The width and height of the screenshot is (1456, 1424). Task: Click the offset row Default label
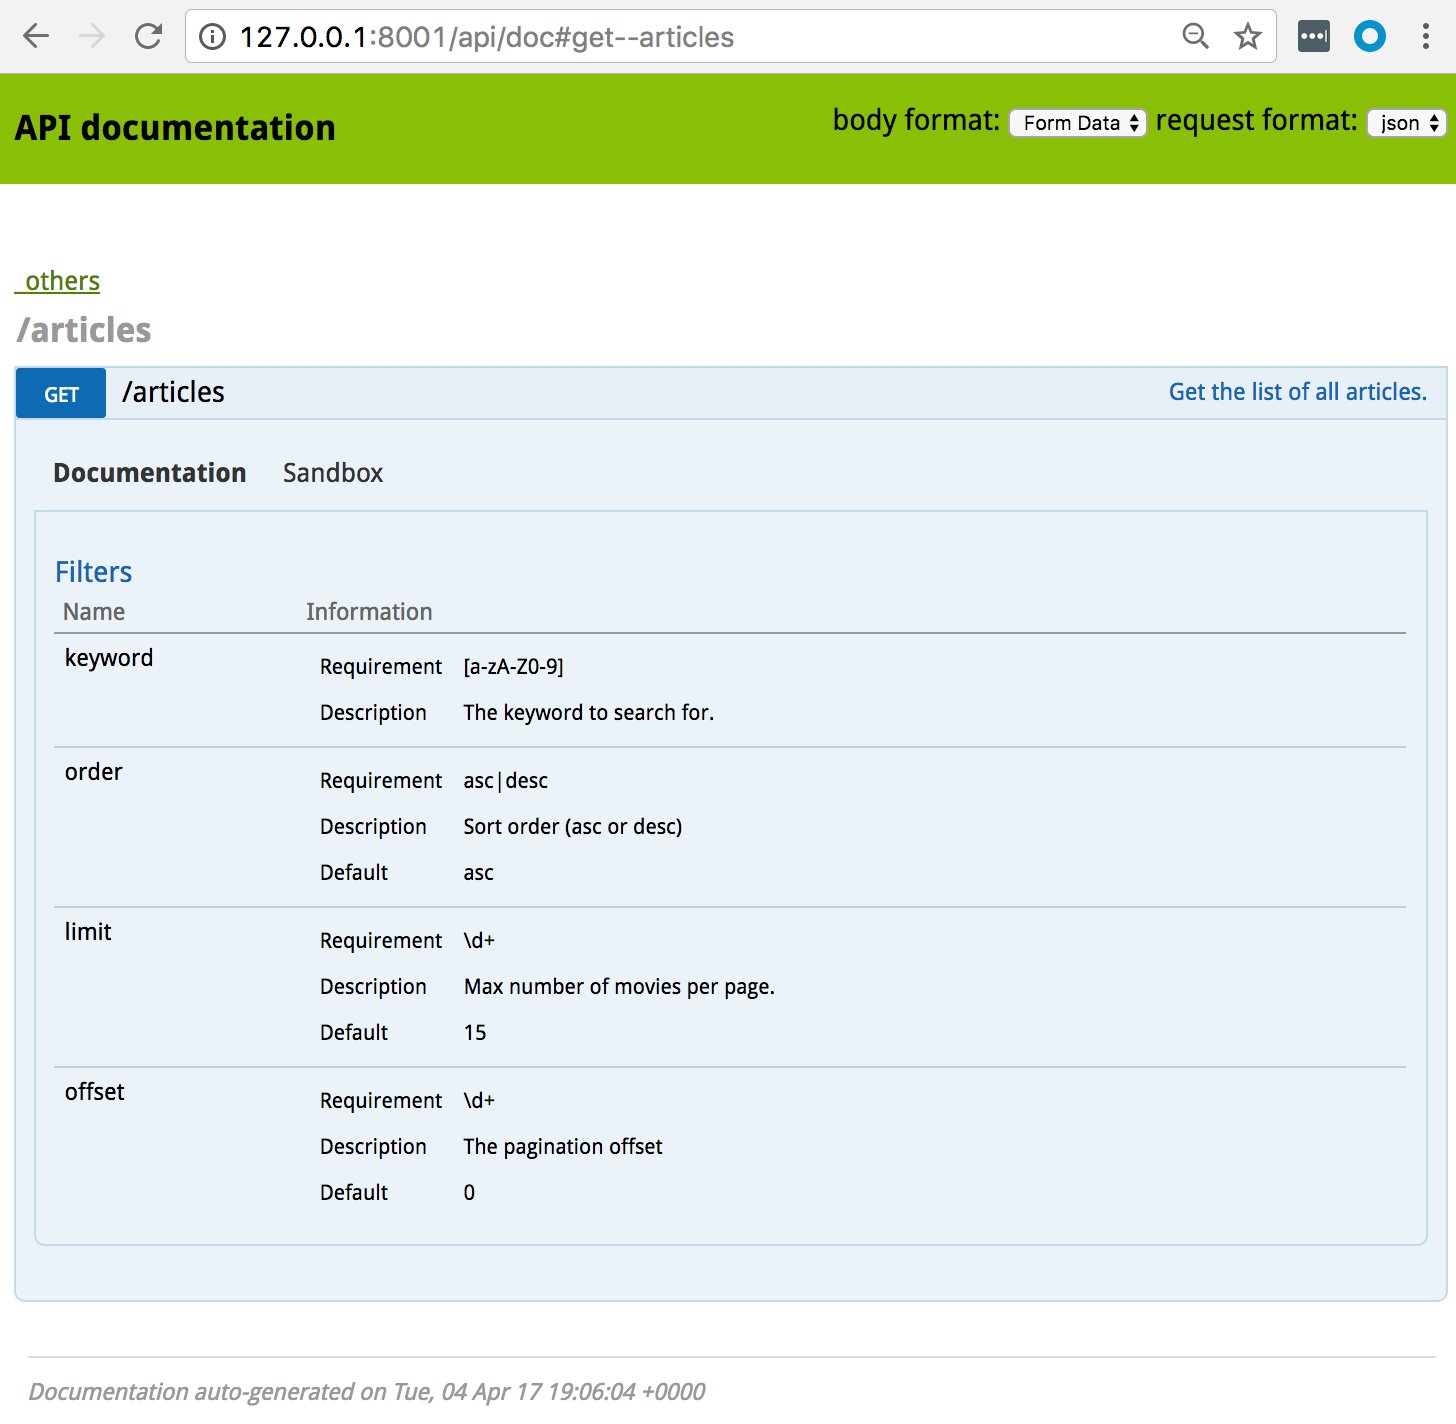(x=354, y=1193)
